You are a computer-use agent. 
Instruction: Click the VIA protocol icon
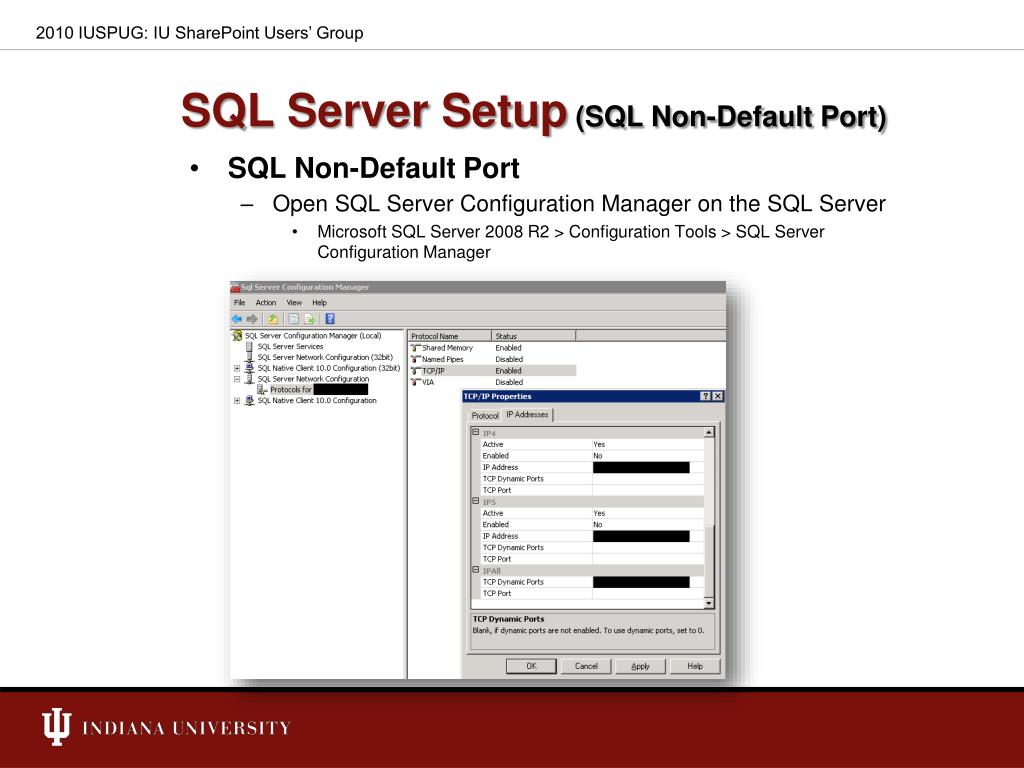415,382
